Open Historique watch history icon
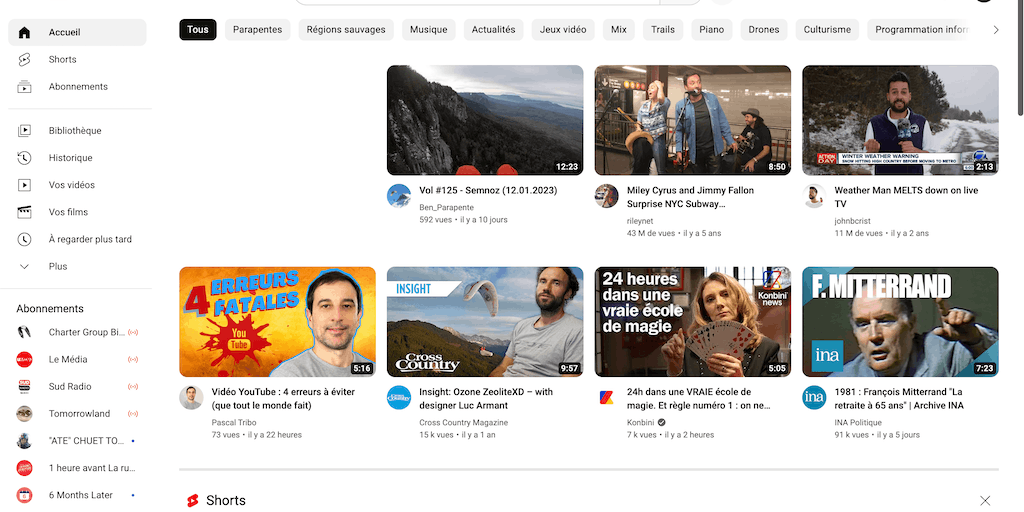 (25, 158)
